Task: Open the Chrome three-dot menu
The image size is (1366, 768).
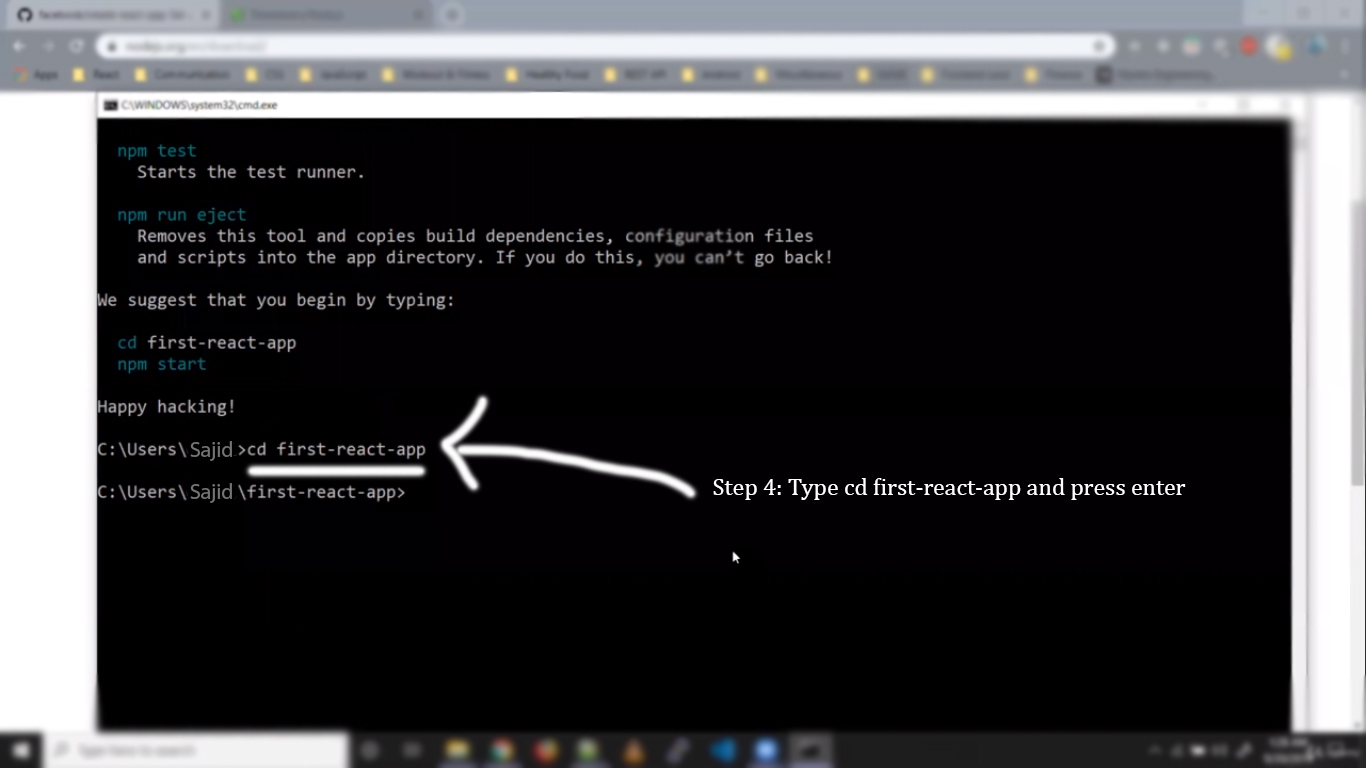Action: click(x=1346, y=46)
